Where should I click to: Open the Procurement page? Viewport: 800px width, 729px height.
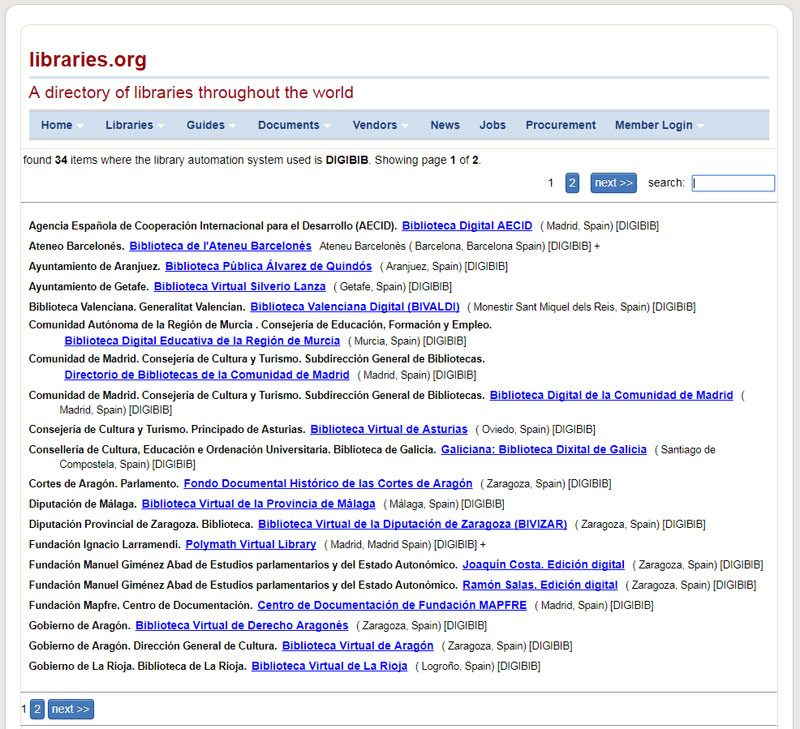pos(561,125)
